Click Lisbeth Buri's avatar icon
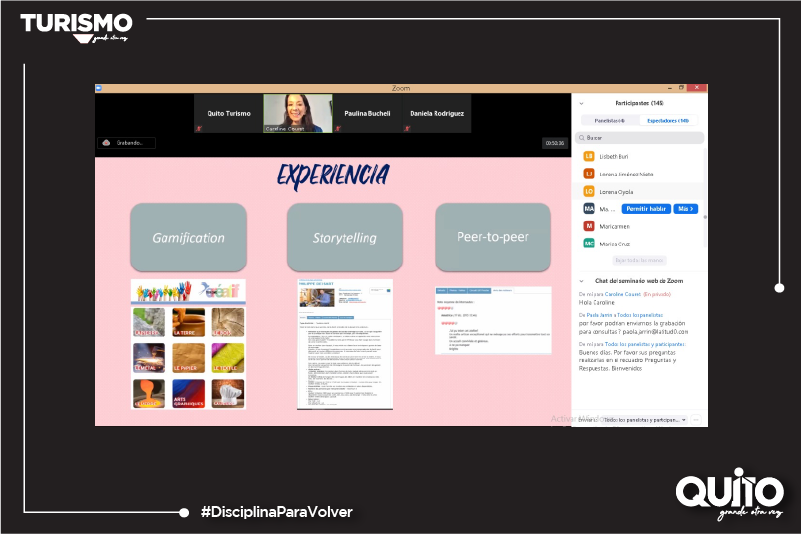The height and width of the screenshot is (534, 801). [x=589, y=156]
